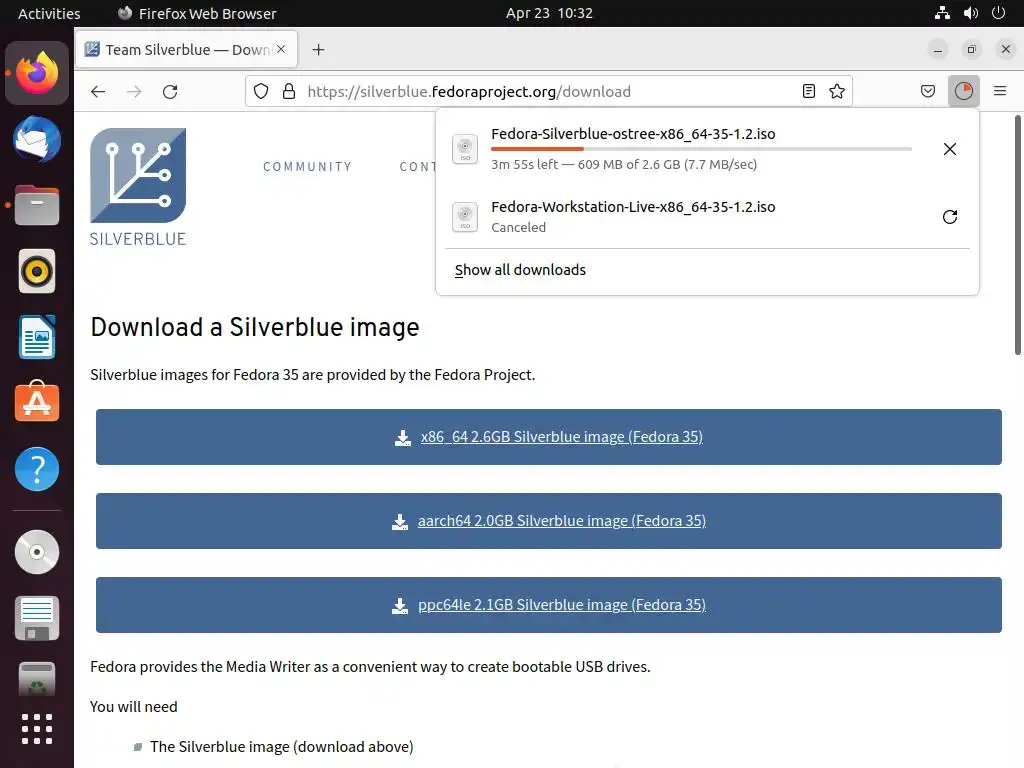Click the Fedora-Workstation-Live ISO file icon
This screenshot has height=768, width=1024.
[x=465, y=217]
